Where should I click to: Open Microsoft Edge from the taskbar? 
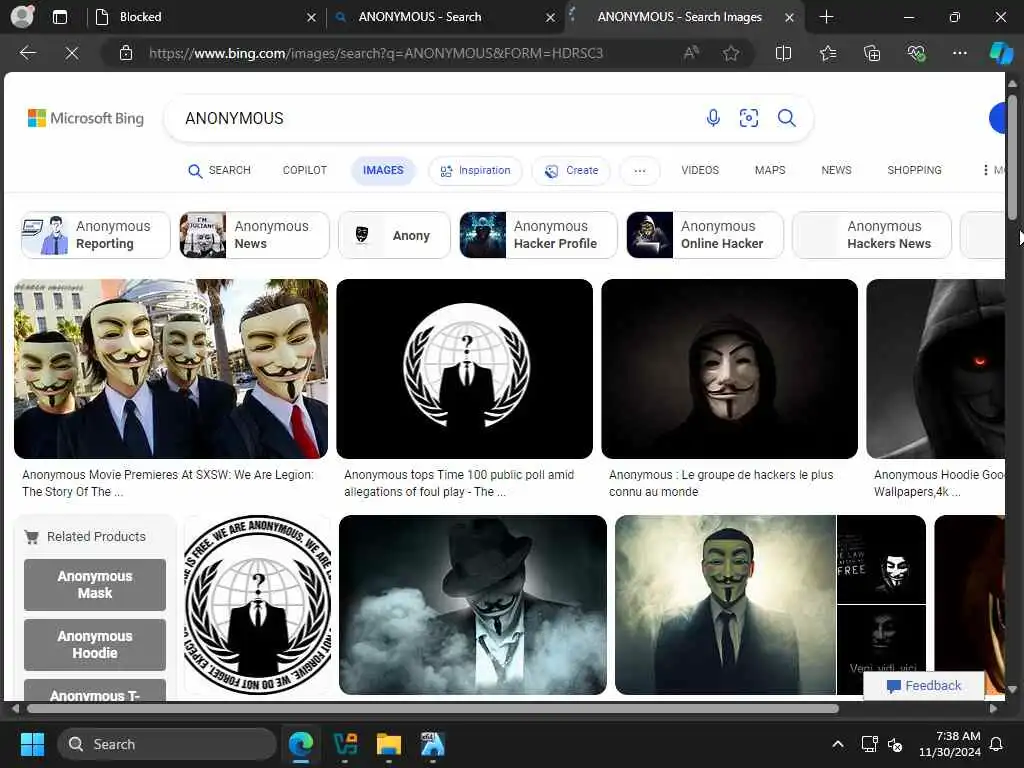[x=301, y=744]
